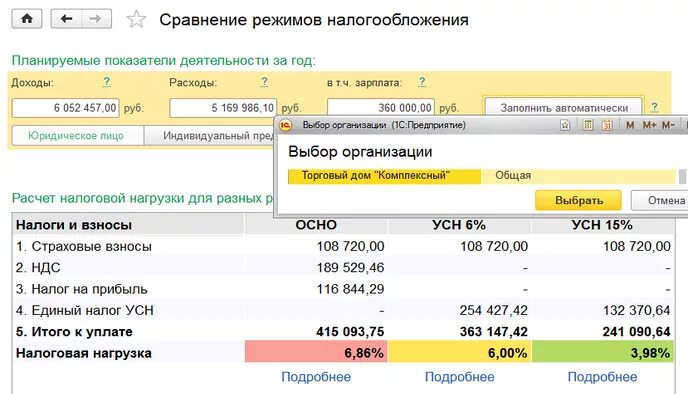Click the M memory button in titlebar
Screen dimensions: 688x394
(x=630, y=125)
